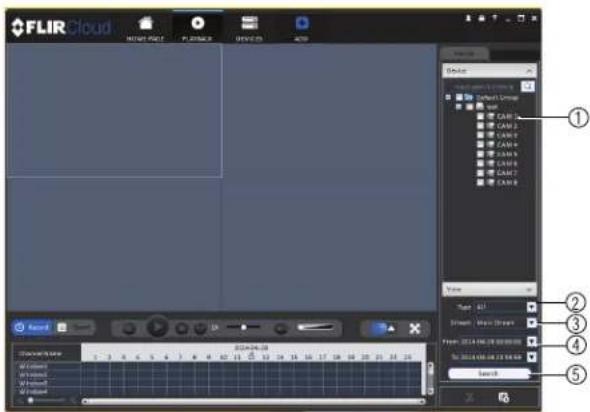Click the CAM 2 camera icon
This screenshot has width=590, height=412.
(490, 126)
